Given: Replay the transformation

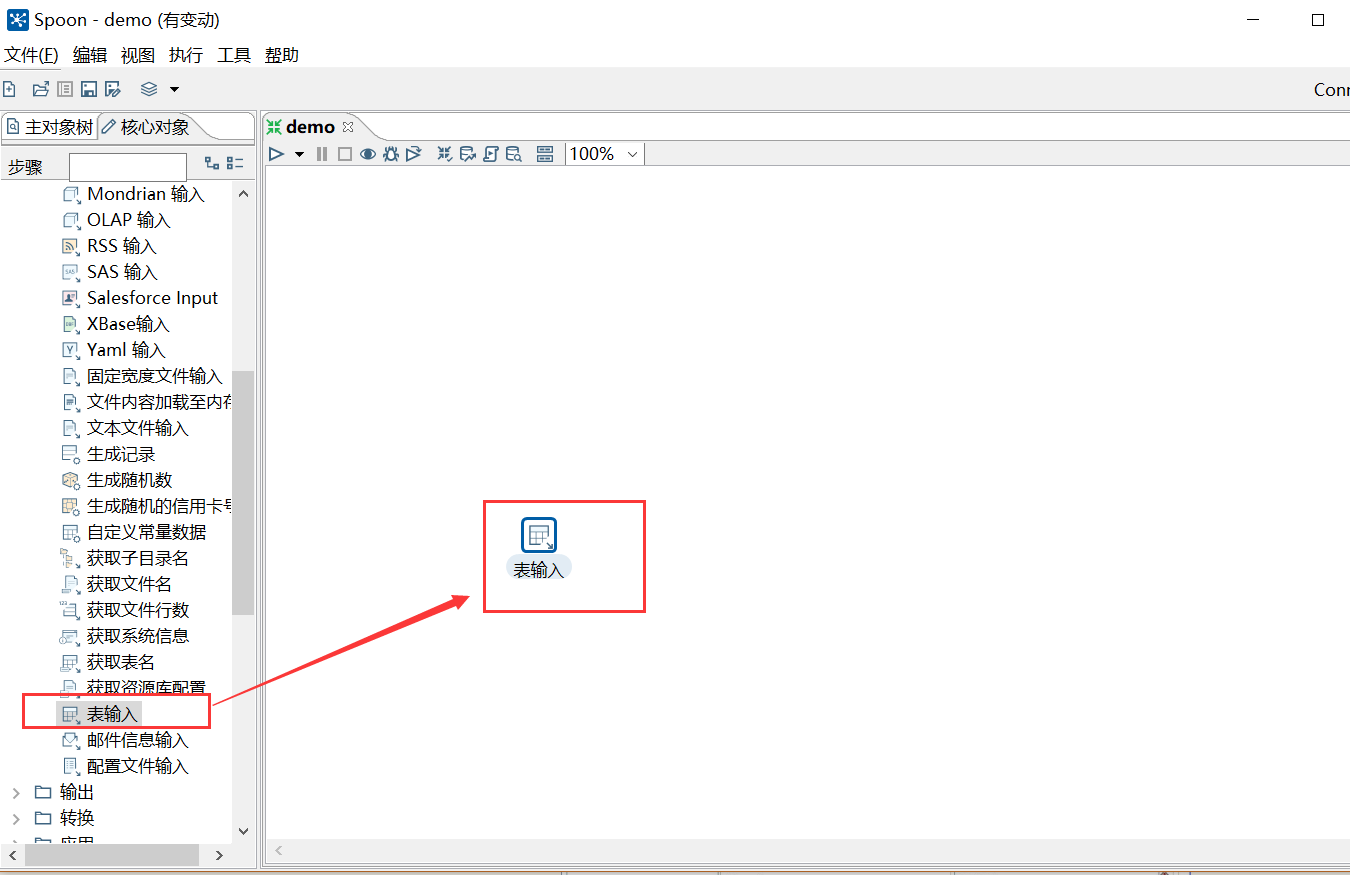Looking at the screenshot, I should (x=413, y=154).
